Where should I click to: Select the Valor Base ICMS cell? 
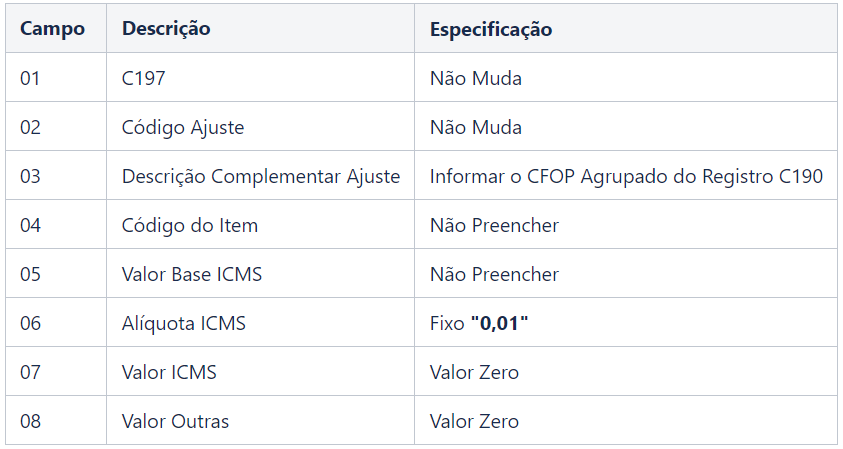point(192,274)
